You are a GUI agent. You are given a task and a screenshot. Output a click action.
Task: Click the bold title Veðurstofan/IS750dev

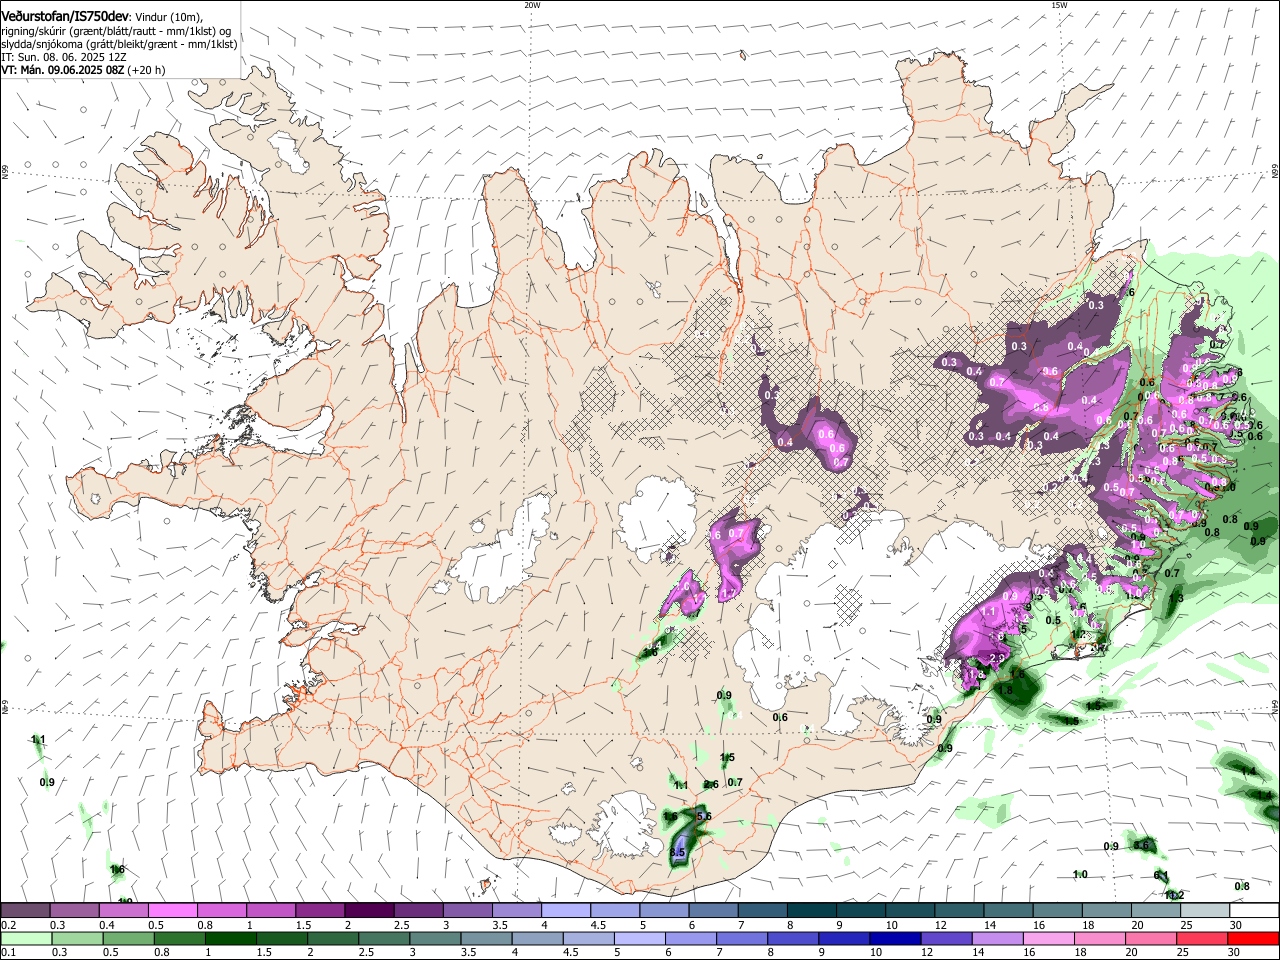(66, 17)
